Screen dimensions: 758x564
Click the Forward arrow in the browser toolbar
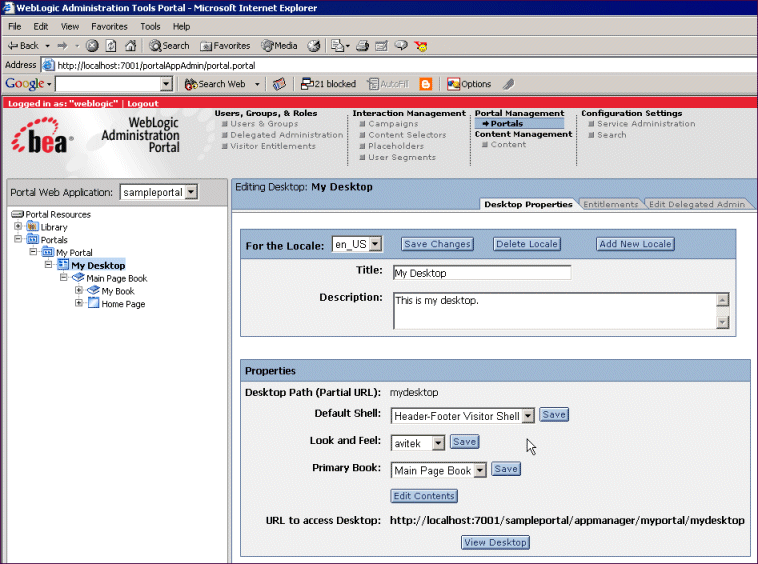[63, 46]
